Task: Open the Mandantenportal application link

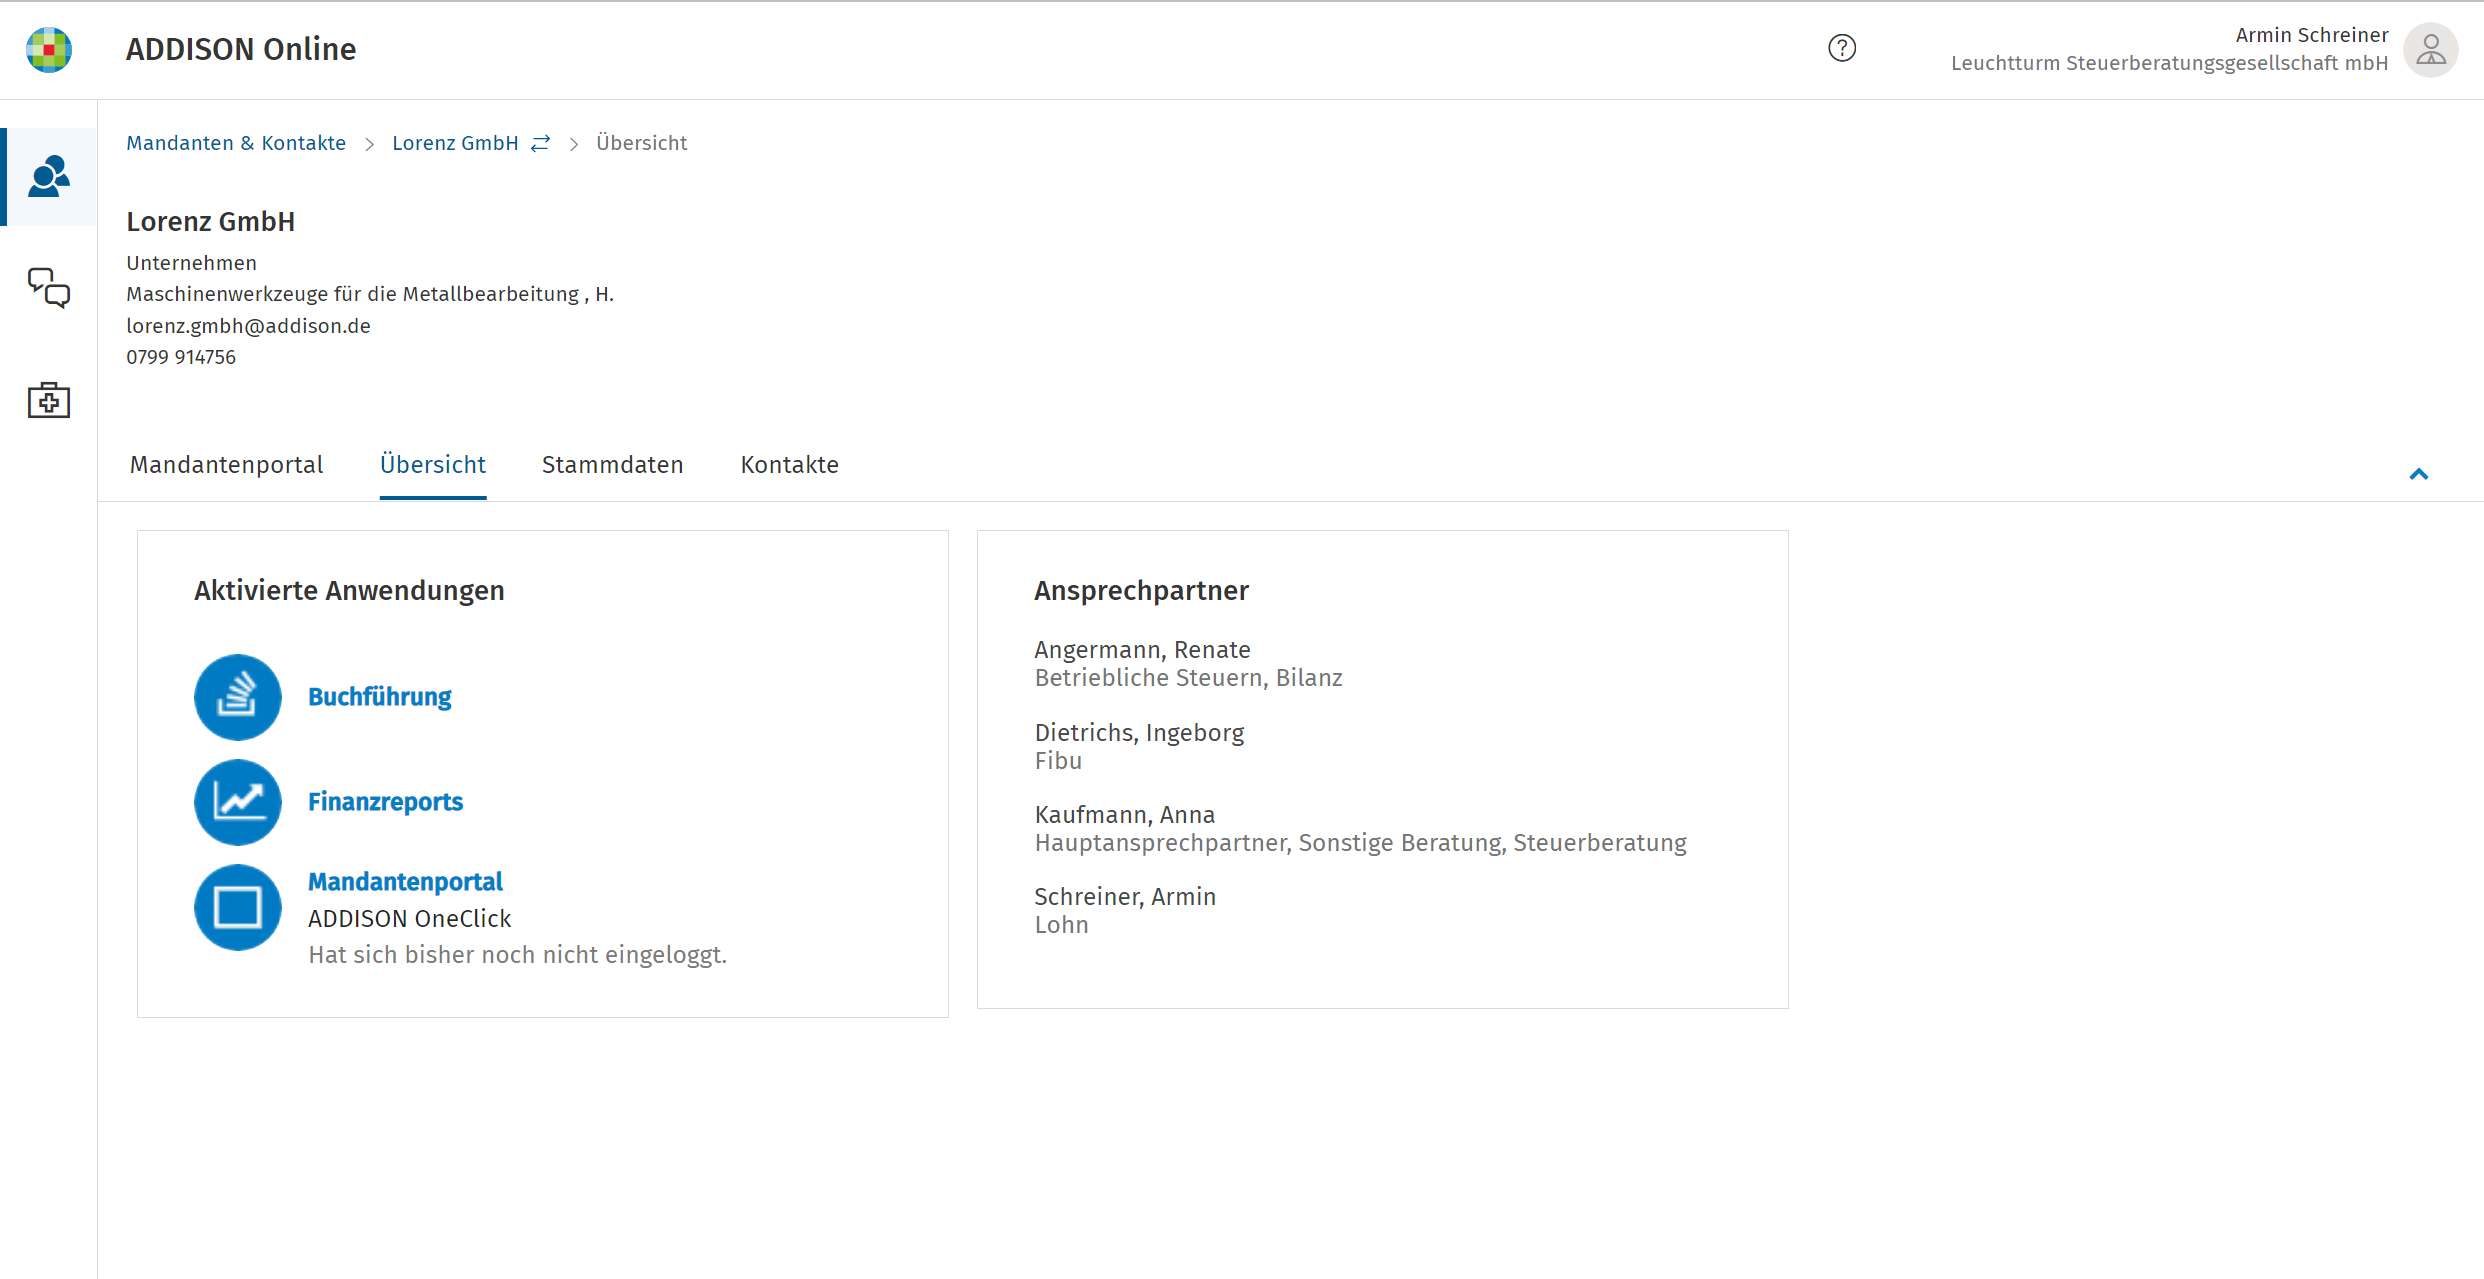Action: point(405,882)
